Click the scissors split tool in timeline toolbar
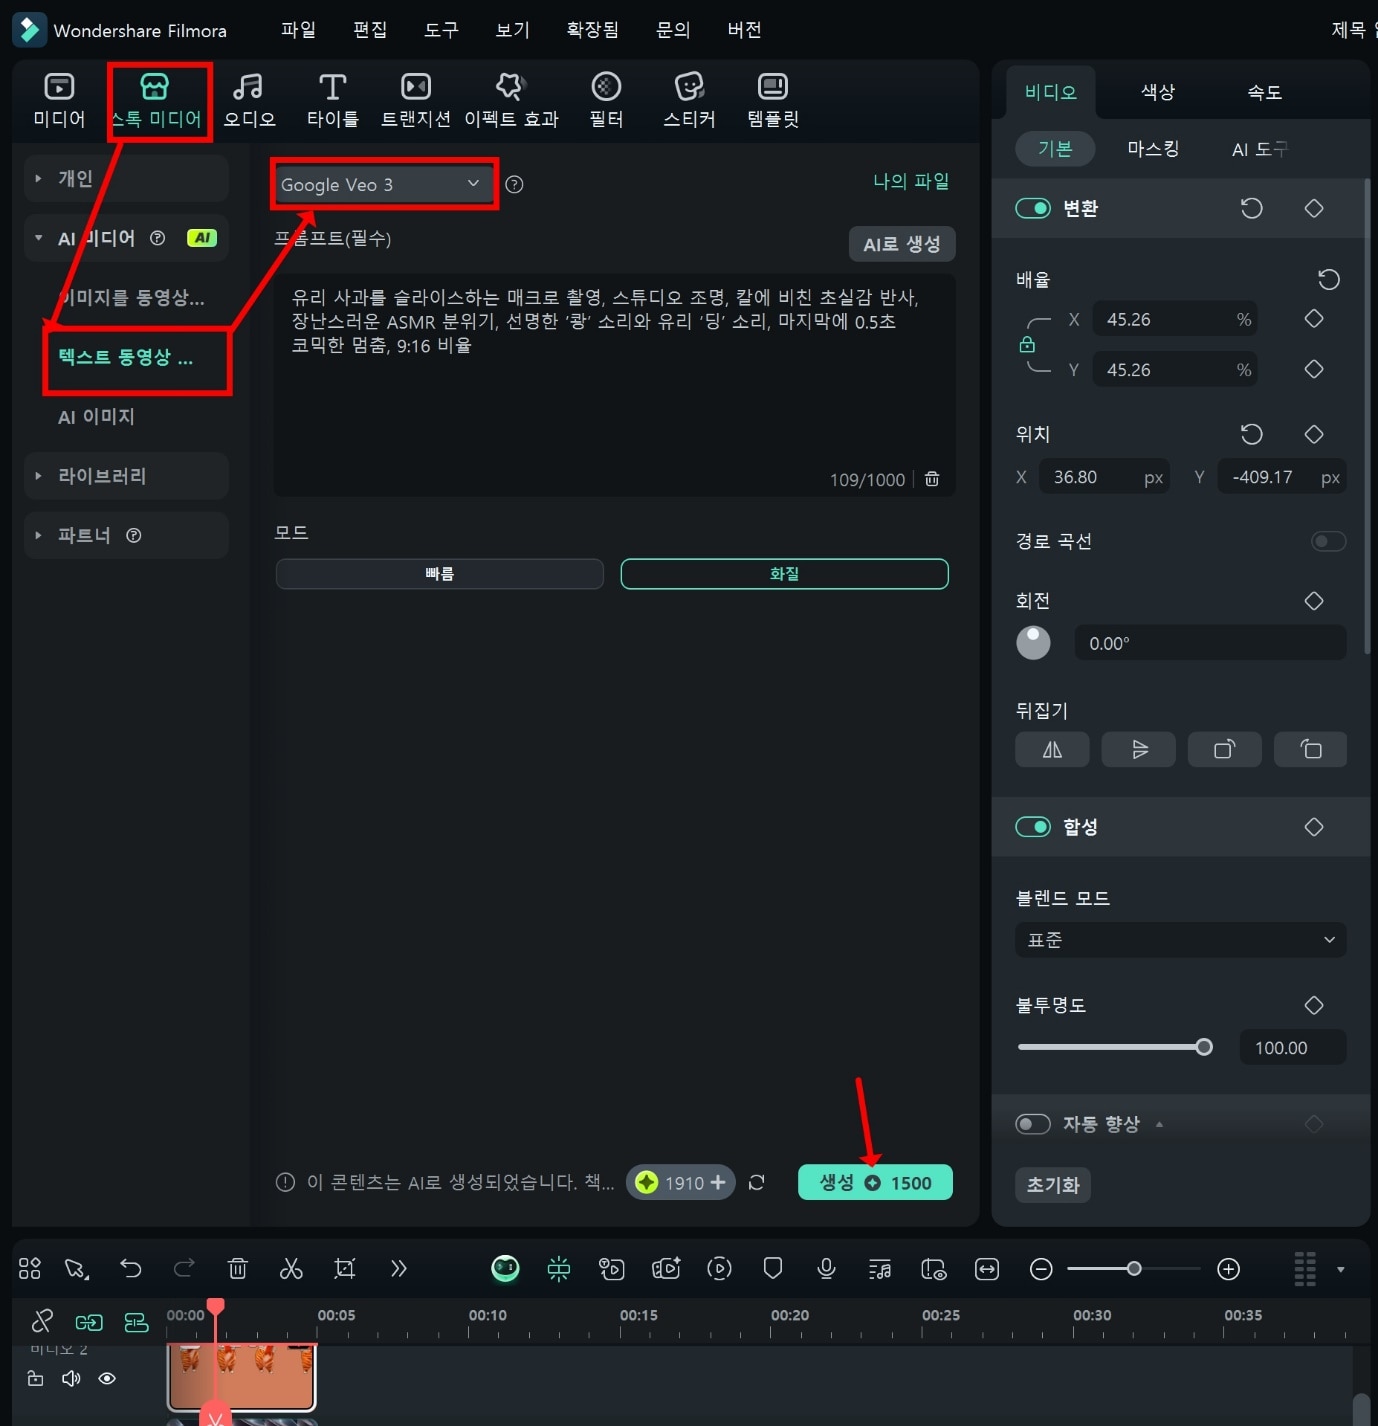 [x=291, y=1269]
